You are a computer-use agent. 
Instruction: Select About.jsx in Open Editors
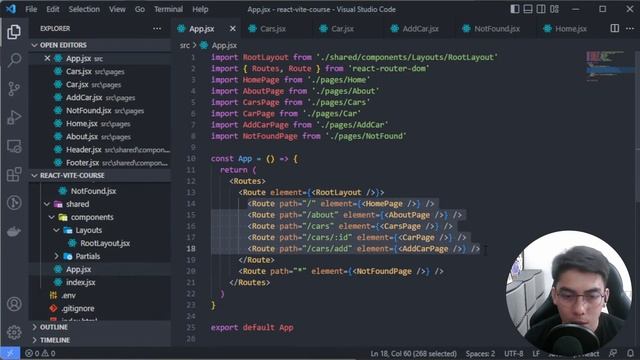click(100, 137)
